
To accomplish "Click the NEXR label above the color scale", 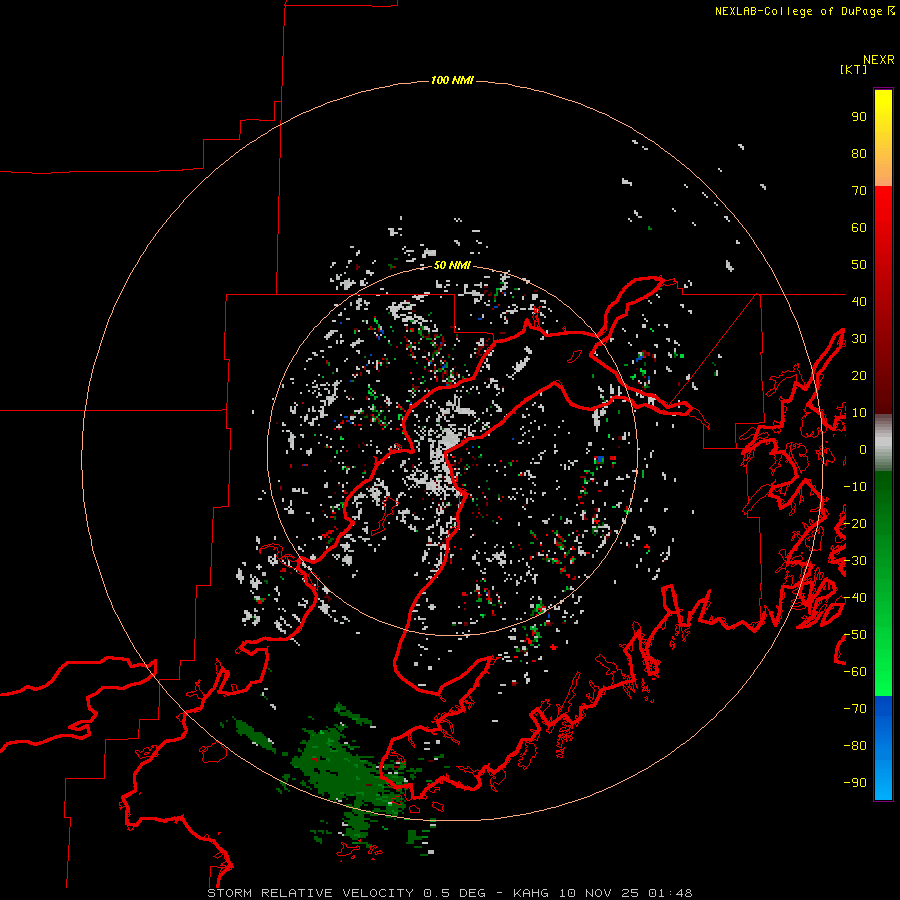I will (x=878, y=60).
